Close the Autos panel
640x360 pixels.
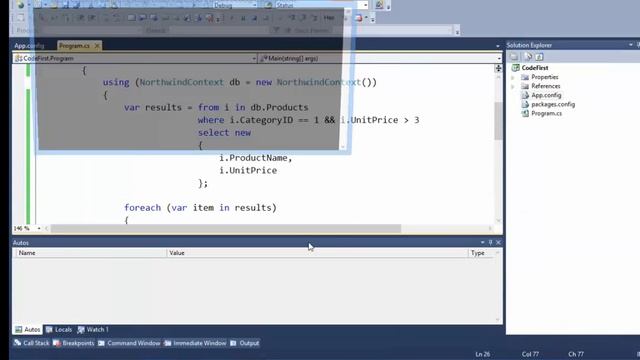click(498, 242)
